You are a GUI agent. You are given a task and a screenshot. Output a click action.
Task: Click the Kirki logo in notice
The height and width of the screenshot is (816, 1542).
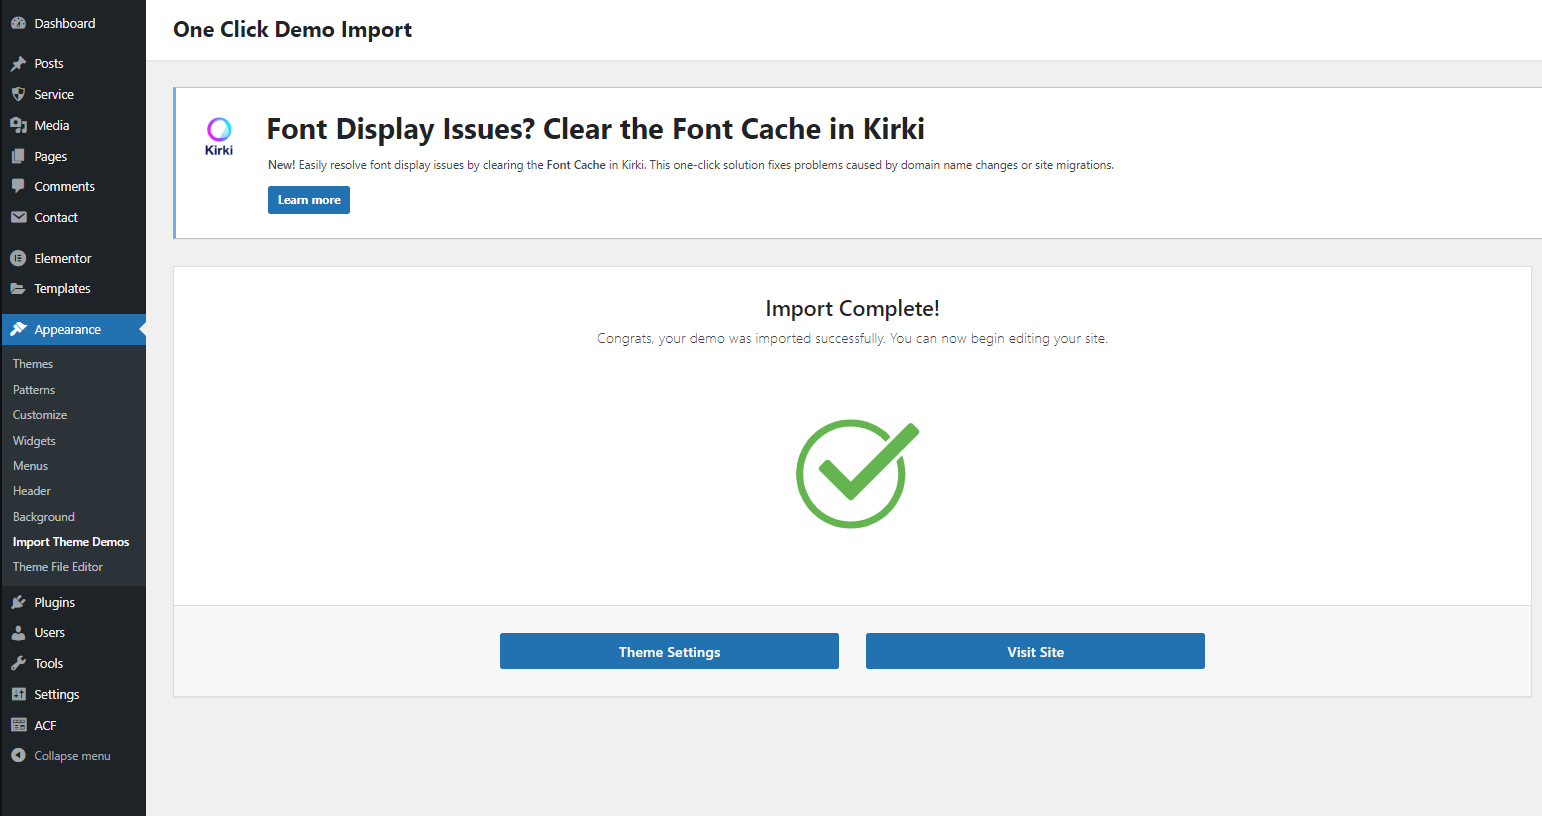pos(219,135)
